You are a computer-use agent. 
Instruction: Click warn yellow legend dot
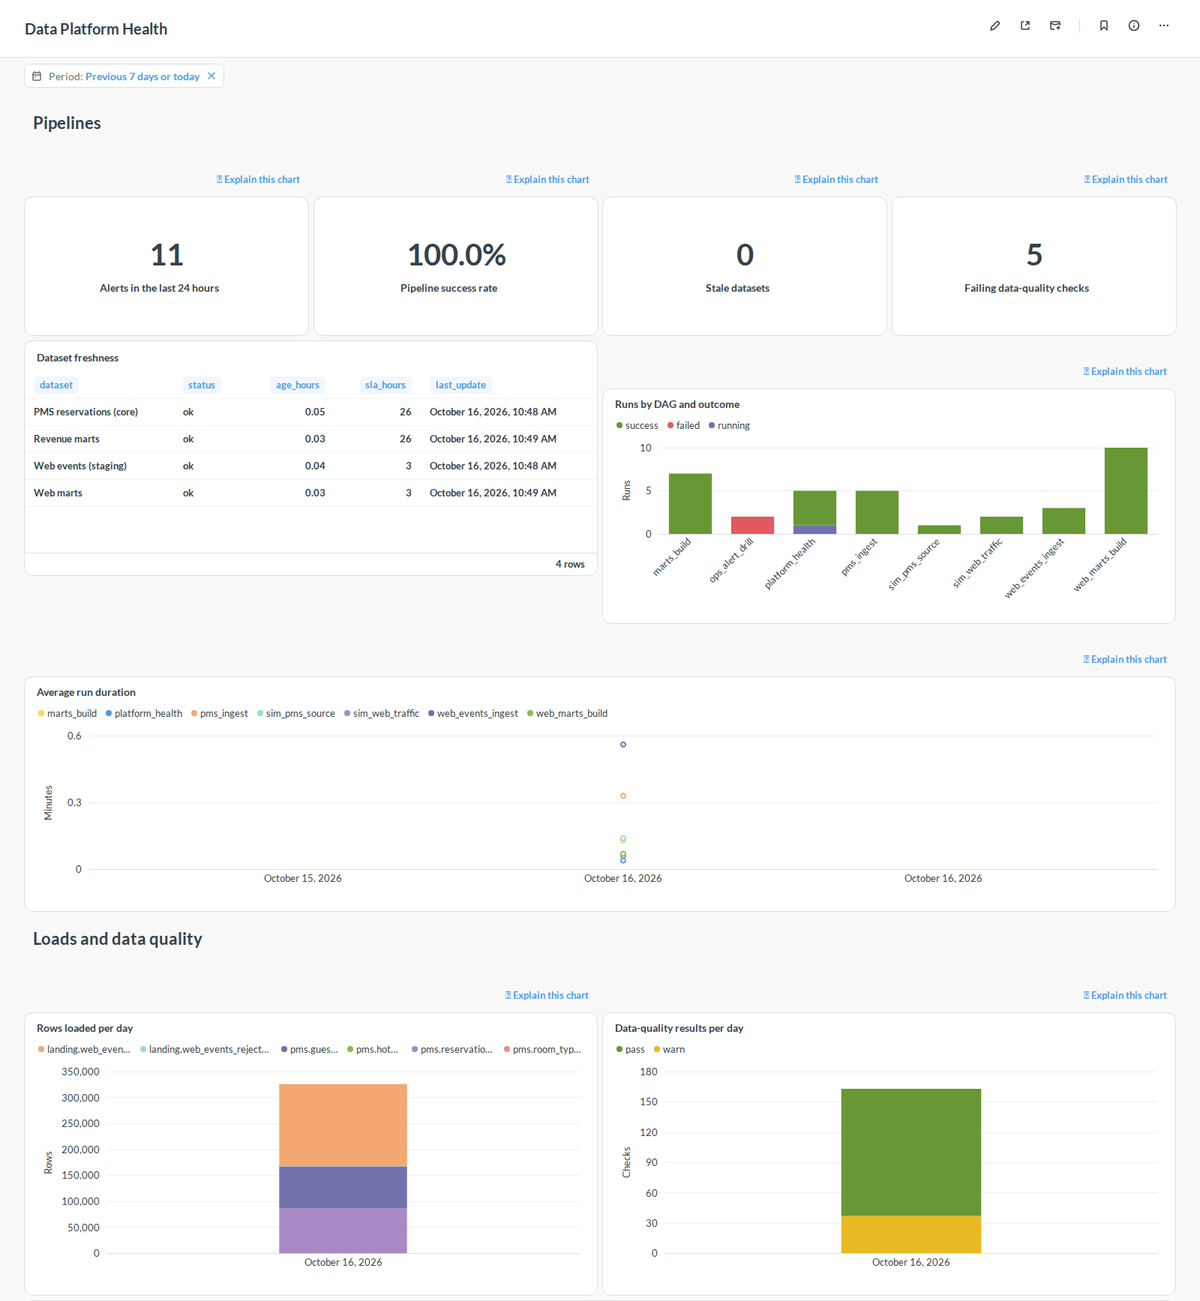pos(657,1050)
